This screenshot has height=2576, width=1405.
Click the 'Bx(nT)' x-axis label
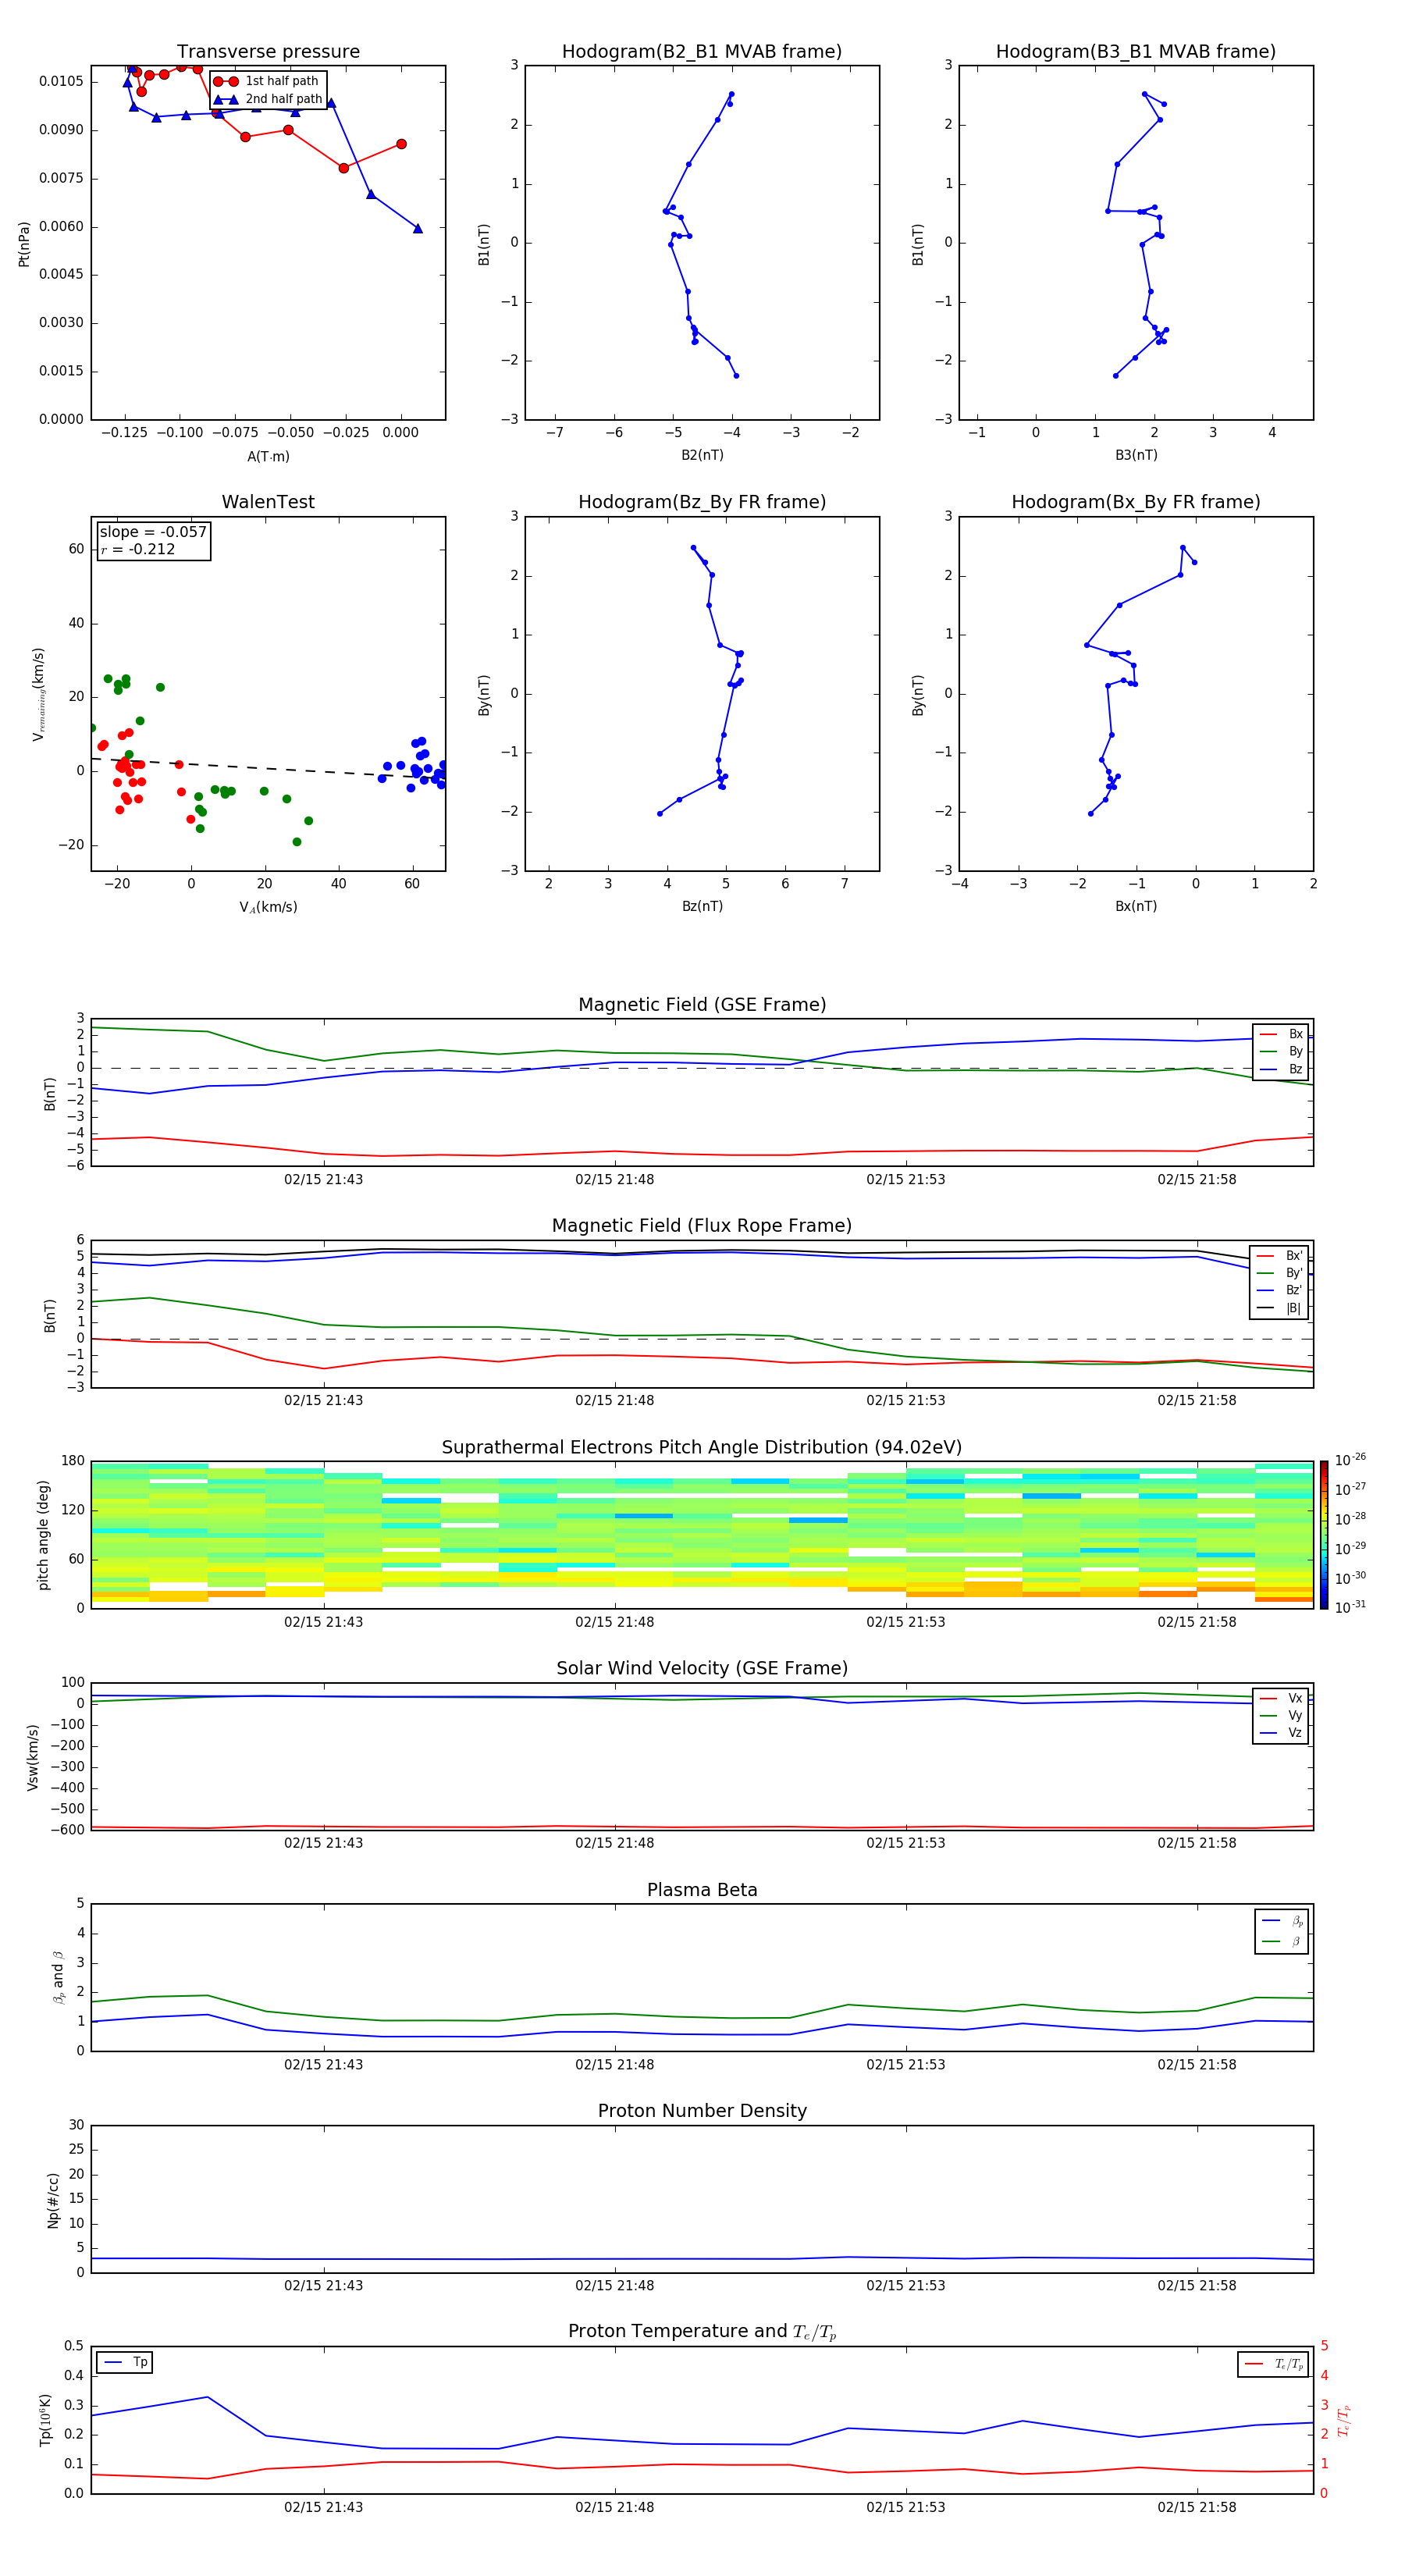coord(1136,906)
